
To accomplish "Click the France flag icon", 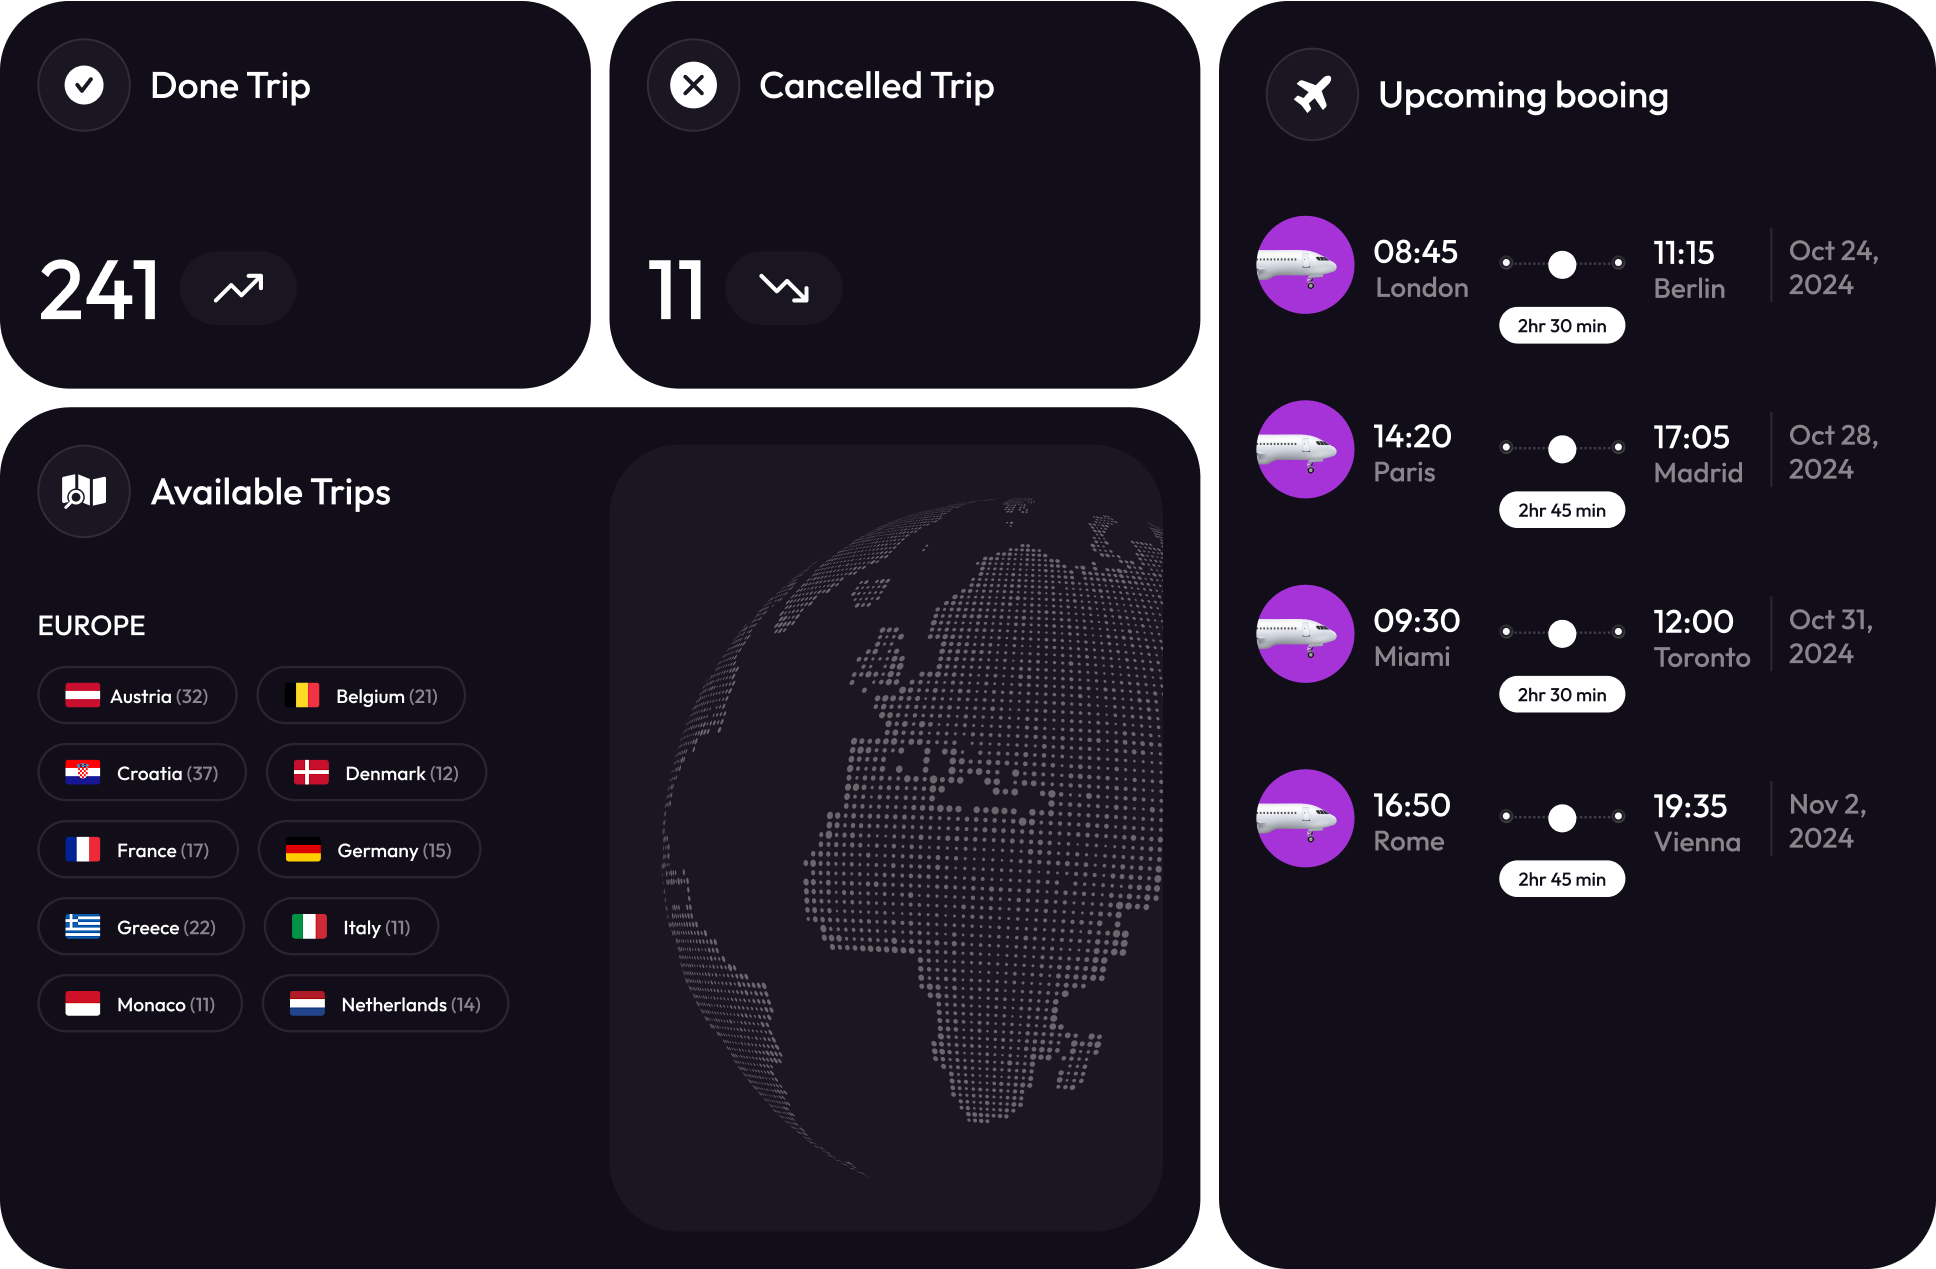I will [x=83, y=849].
